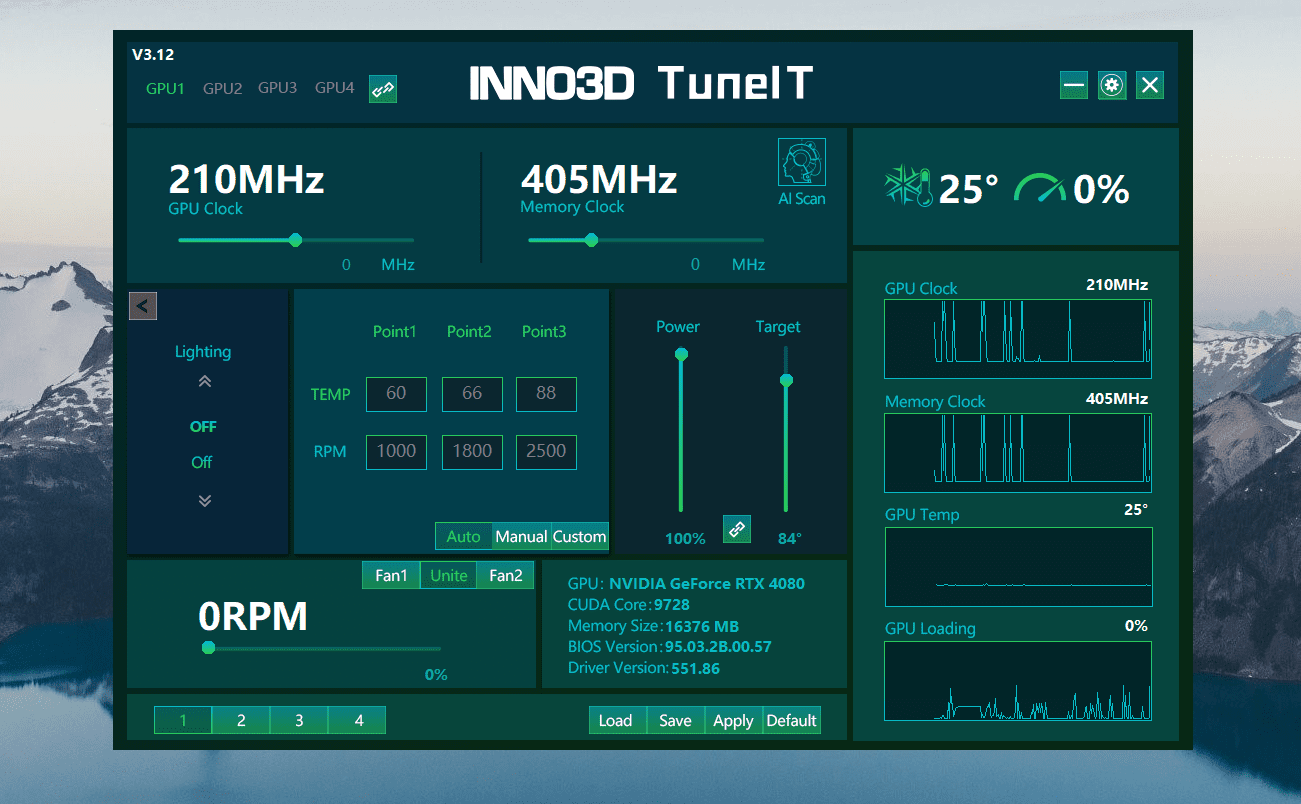Click the Load button
Image resolution: width=1301 pixels, height=804 pixels.
(x=617, y=720)
